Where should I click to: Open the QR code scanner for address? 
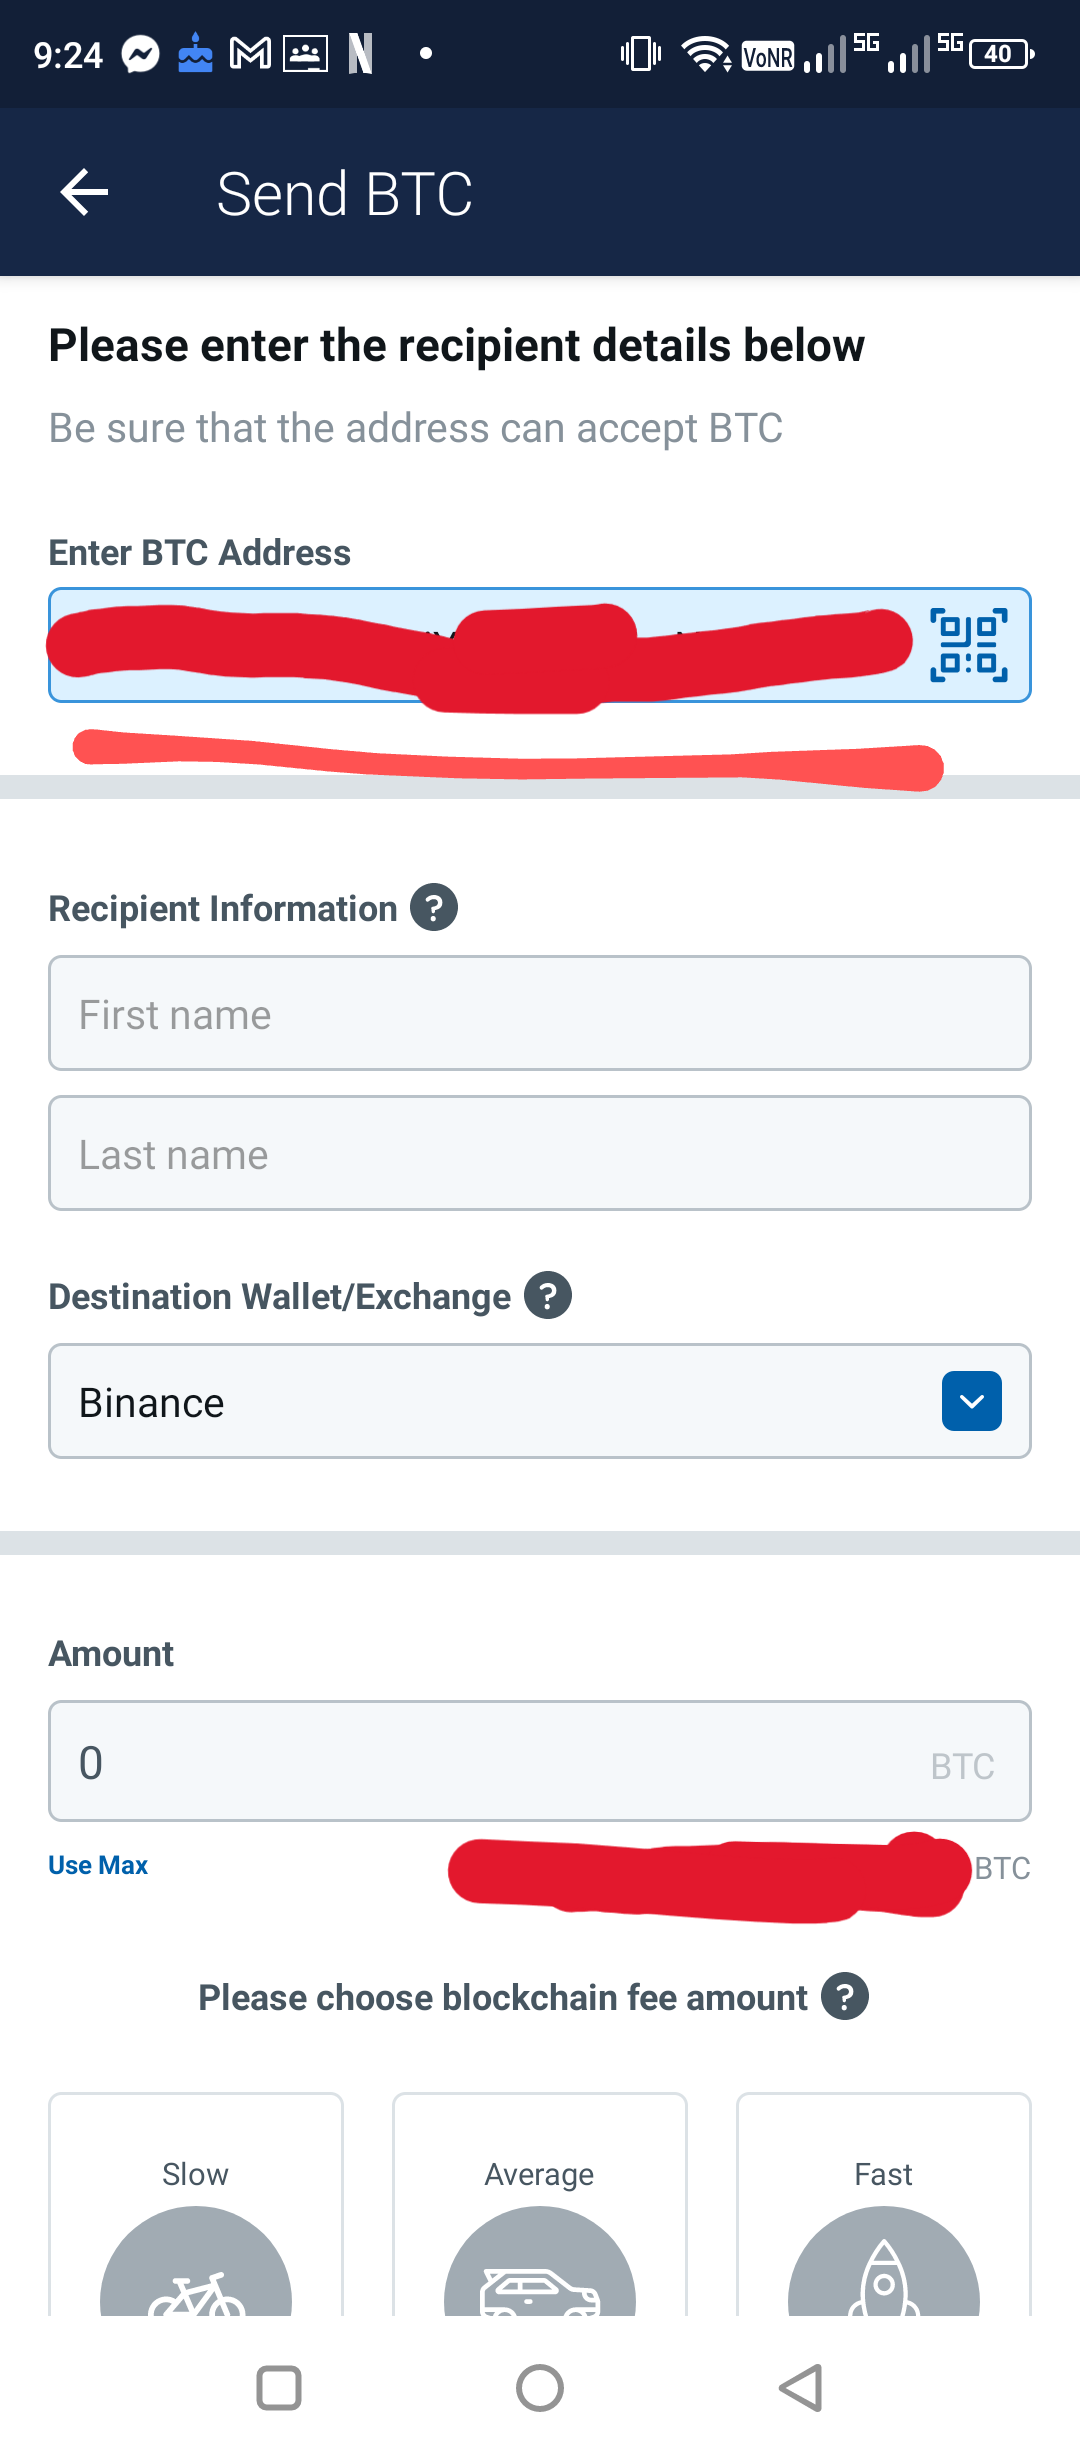(x=968, y=645)
